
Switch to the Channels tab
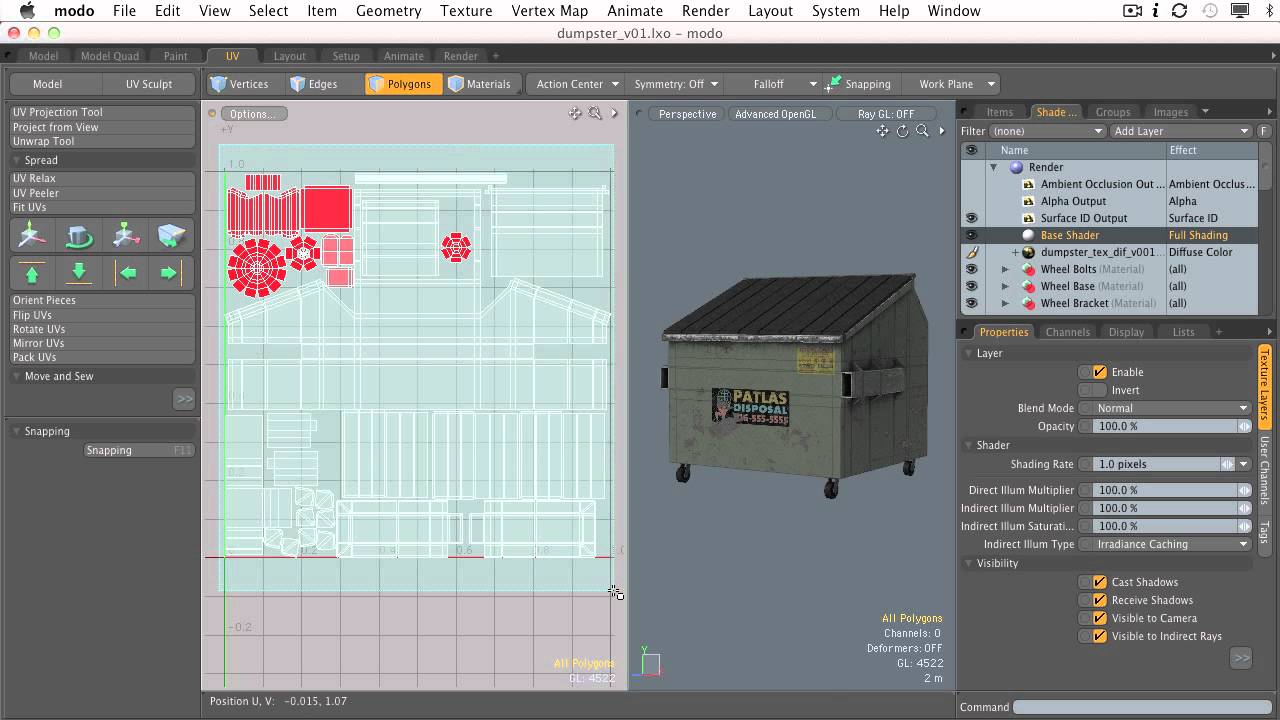coord(1067,332)
